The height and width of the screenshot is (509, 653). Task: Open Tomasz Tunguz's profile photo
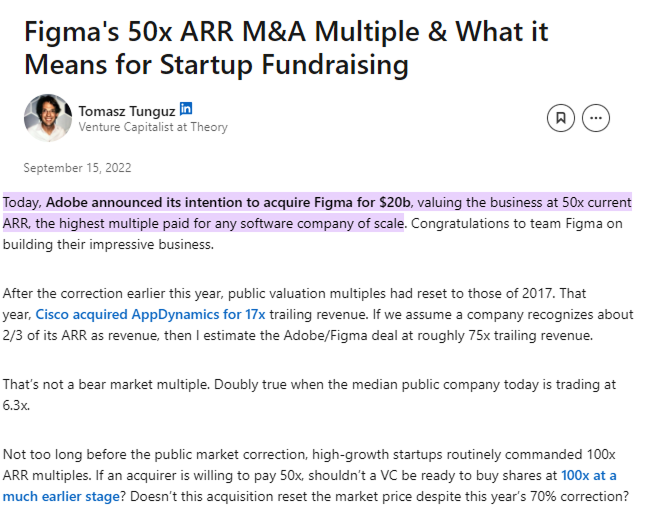pyautogui.click(x=47, y=118)
